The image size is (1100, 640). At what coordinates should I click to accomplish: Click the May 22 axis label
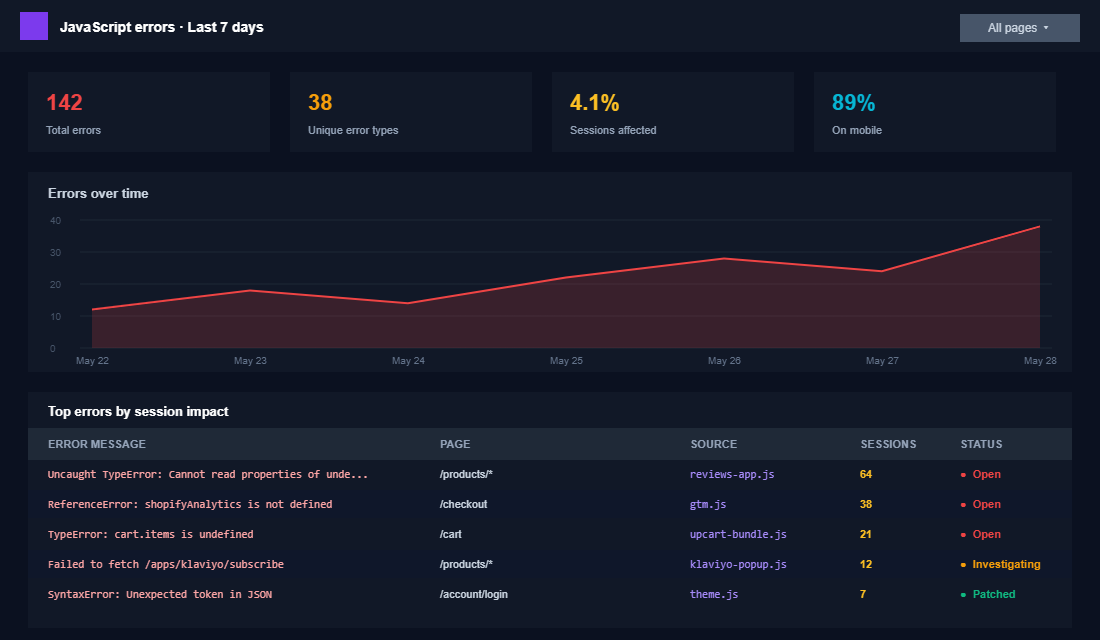click(x=92, y=361)
